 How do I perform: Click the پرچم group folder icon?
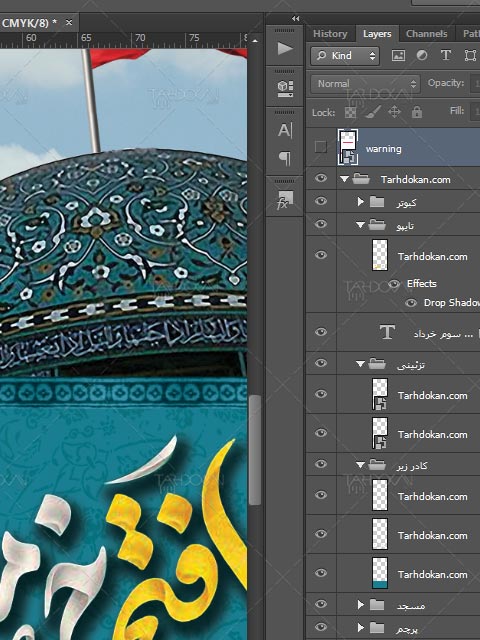point(377,627)
